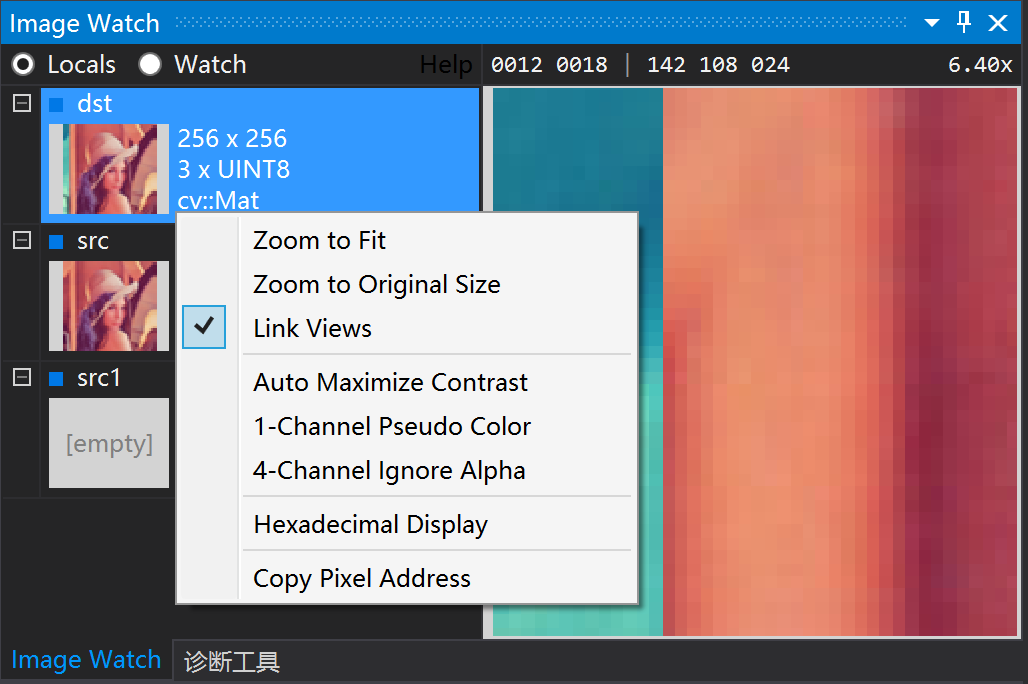Screen dimensions: 1028x684
Task: Click the blue square icon beside src1
Action: (54, 377)
